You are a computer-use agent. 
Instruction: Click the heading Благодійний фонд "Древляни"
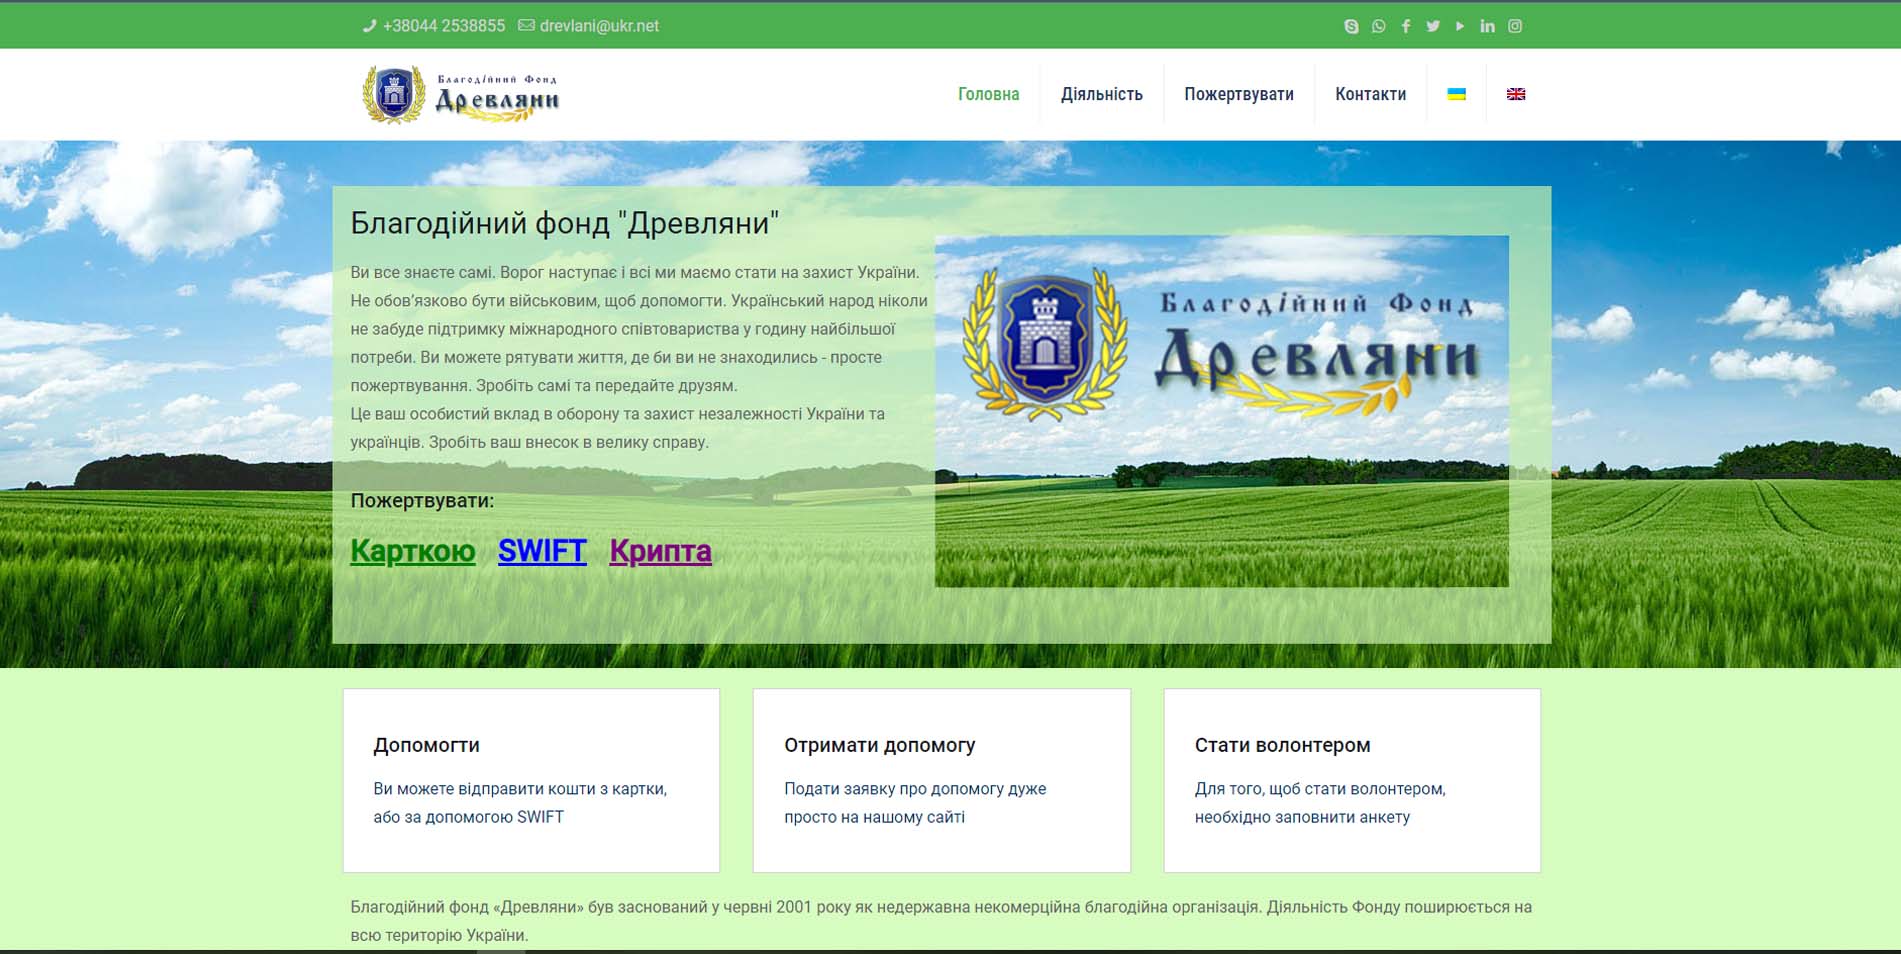(565, 223)
